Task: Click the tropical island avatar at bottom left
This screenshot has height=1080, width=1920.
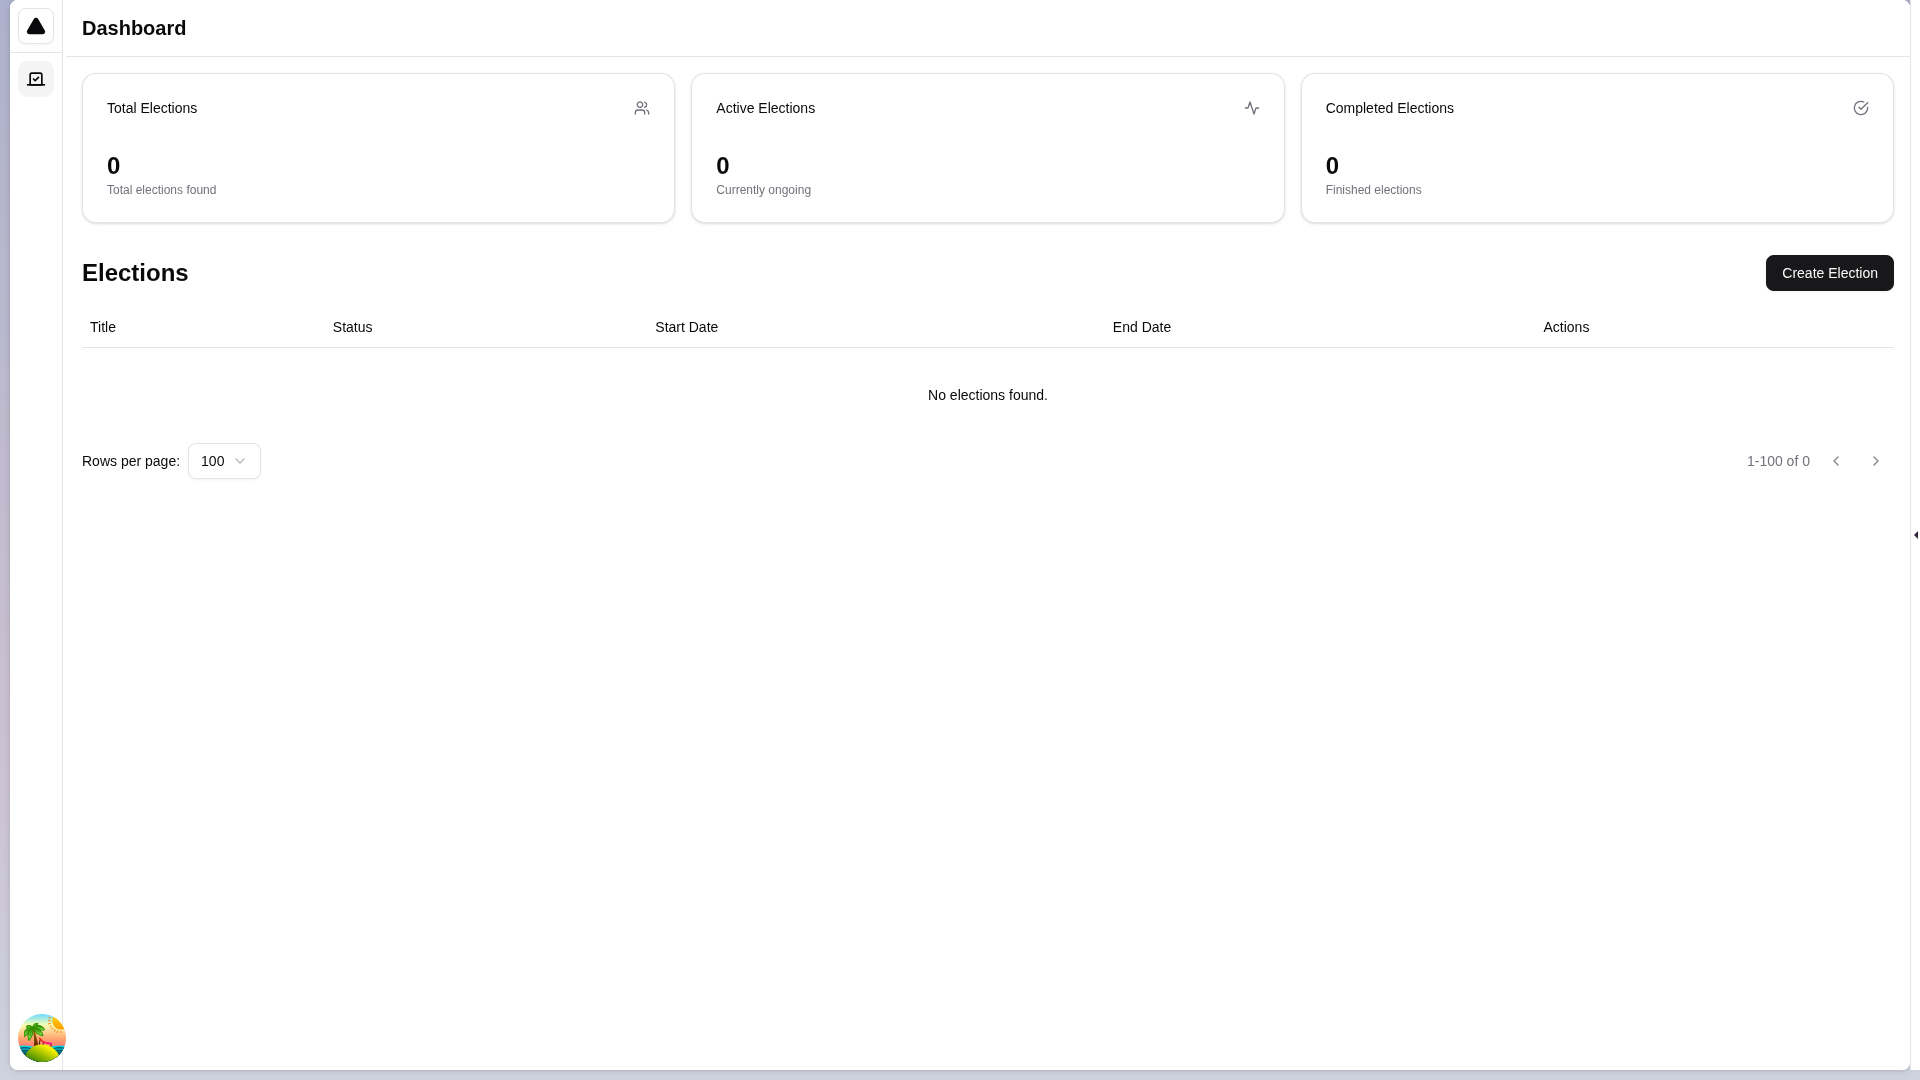Action: (x=42, y=1038)
